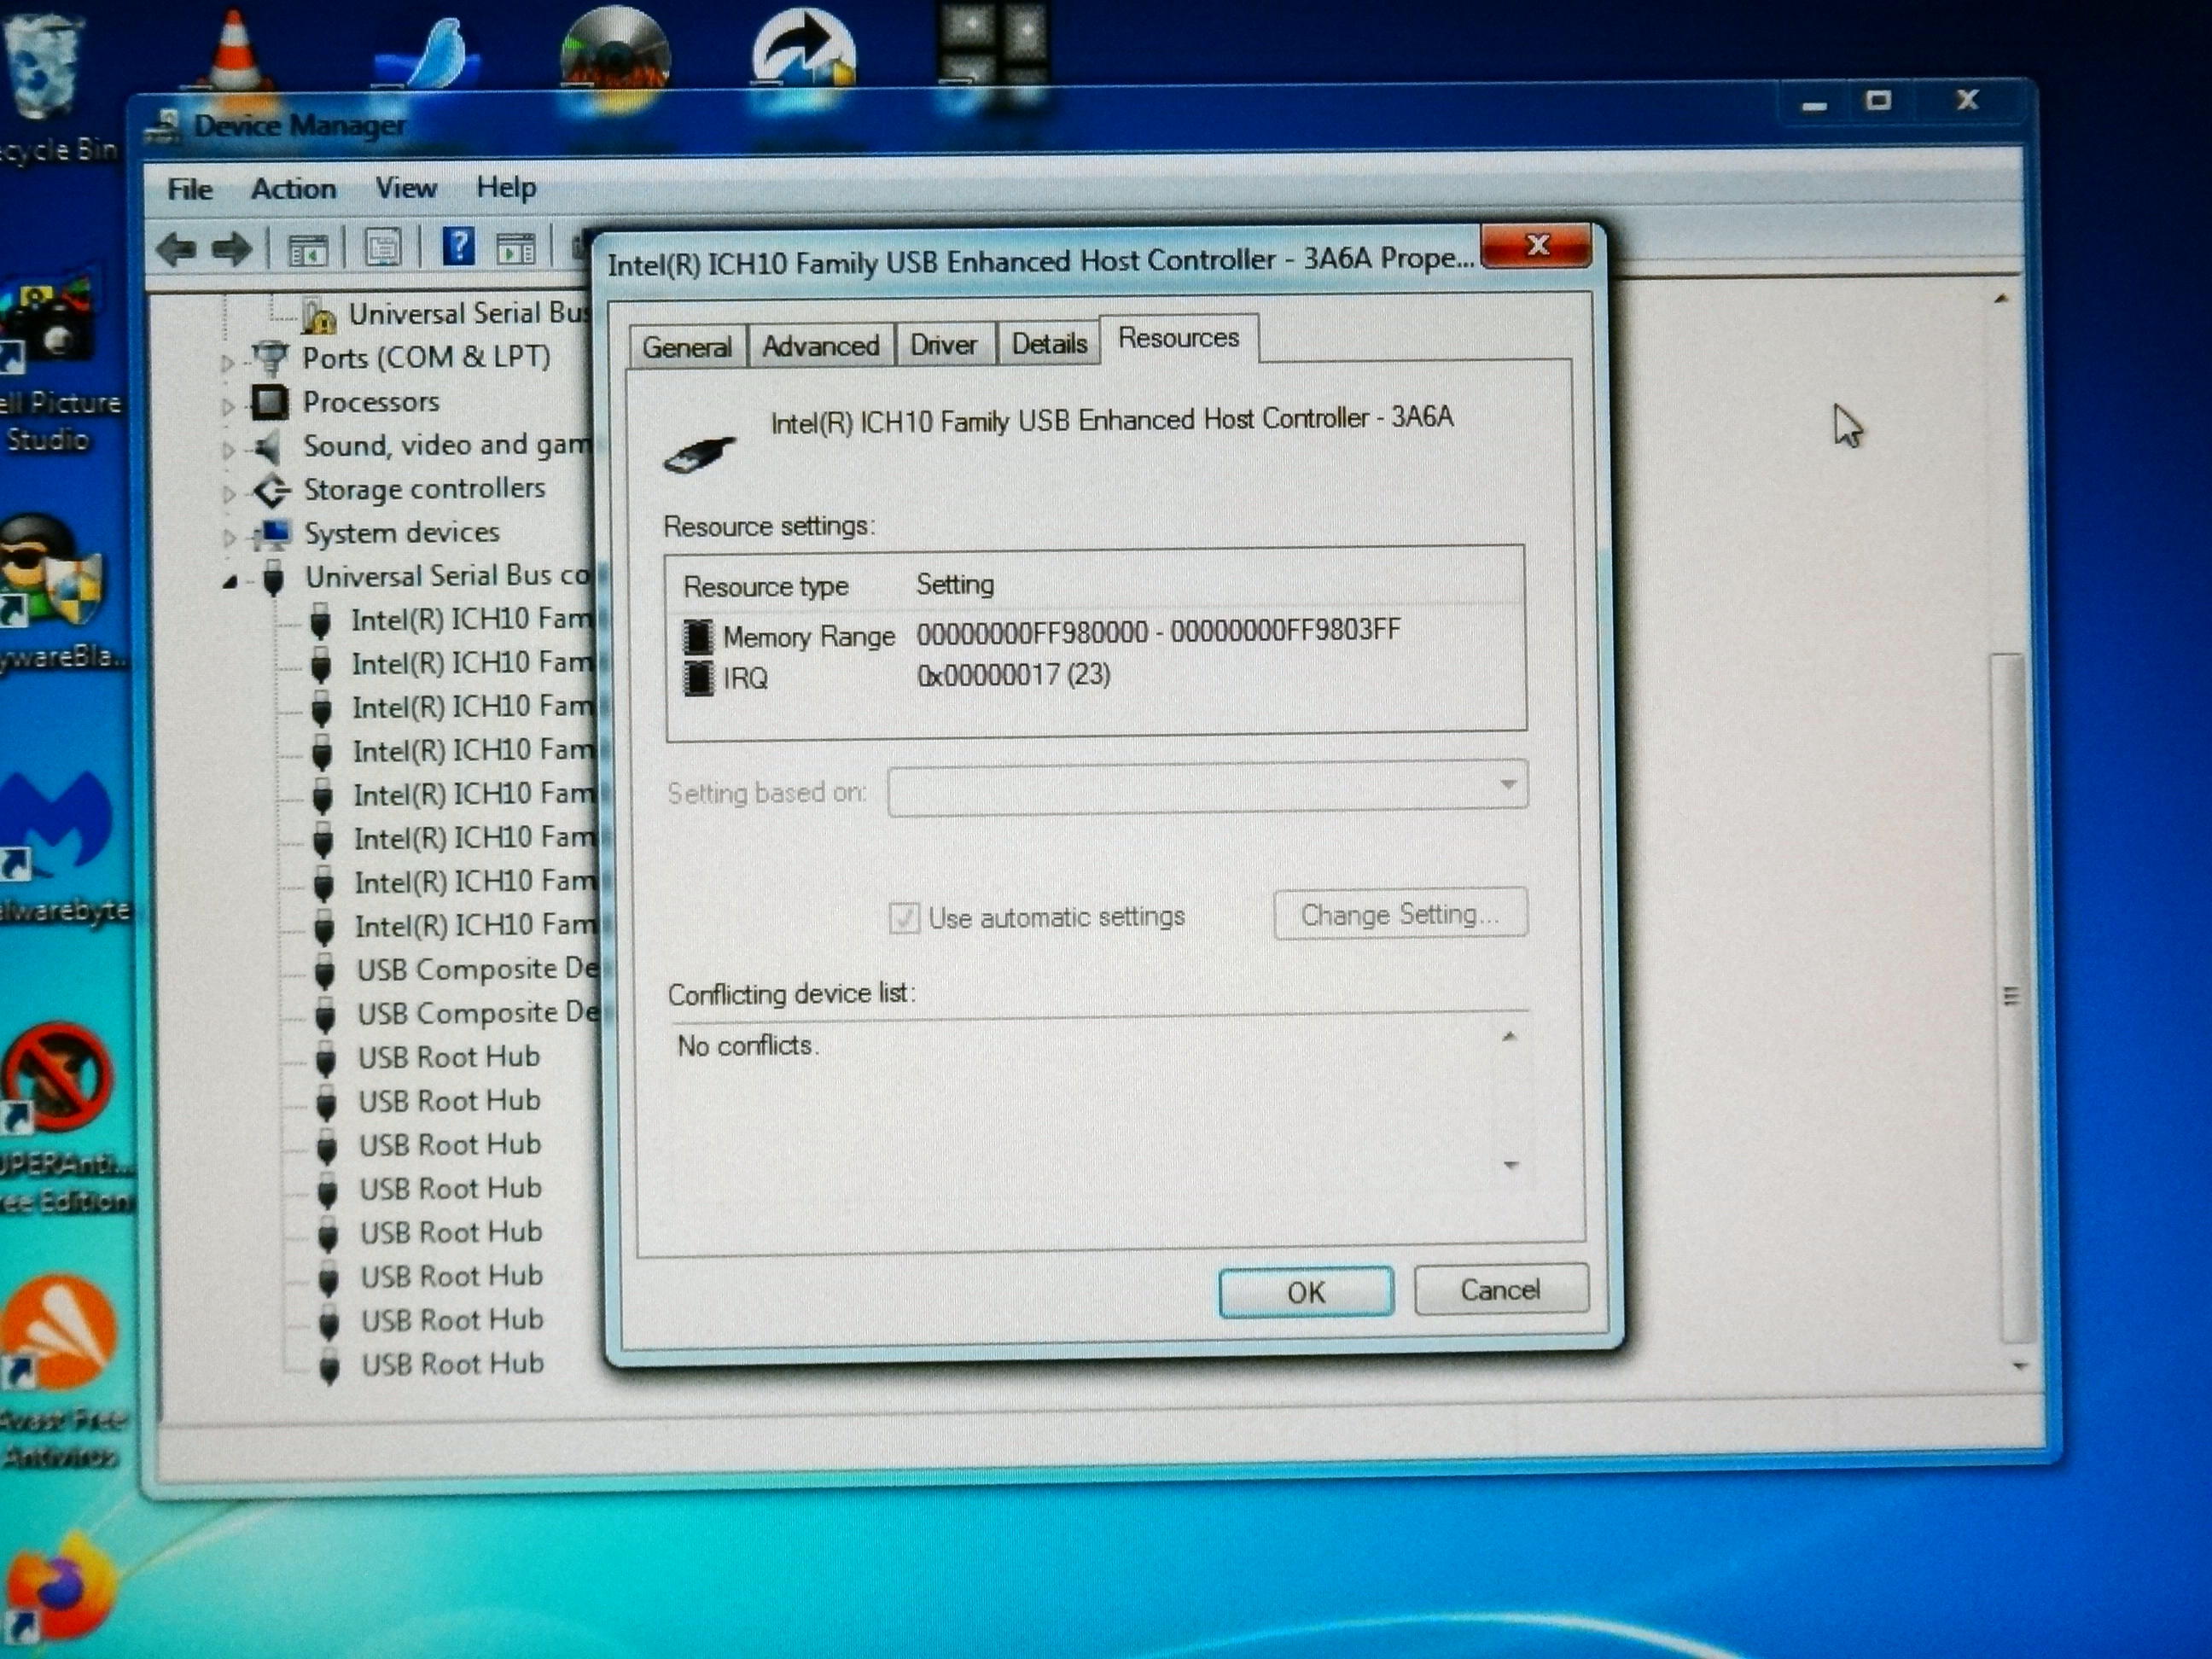This screenshot has width=2212, height=1659.
Task: Click the System devices category icon
Action: coord(272,534)
